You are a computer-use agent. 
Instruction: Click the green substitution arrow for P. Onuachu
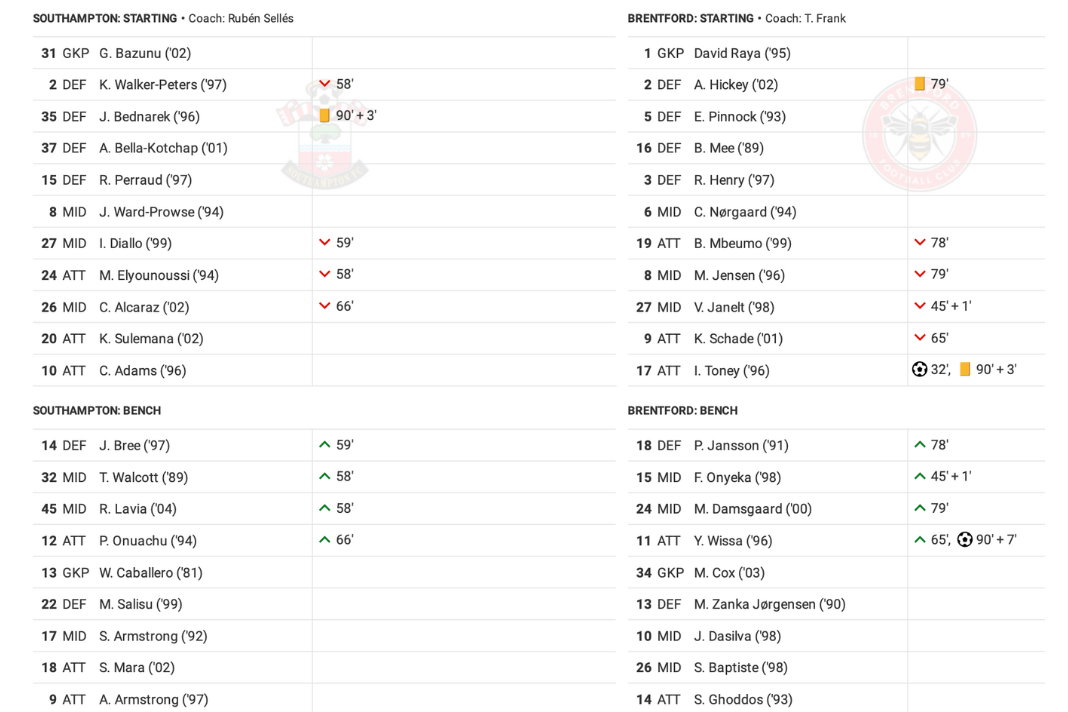coord(325,540)
